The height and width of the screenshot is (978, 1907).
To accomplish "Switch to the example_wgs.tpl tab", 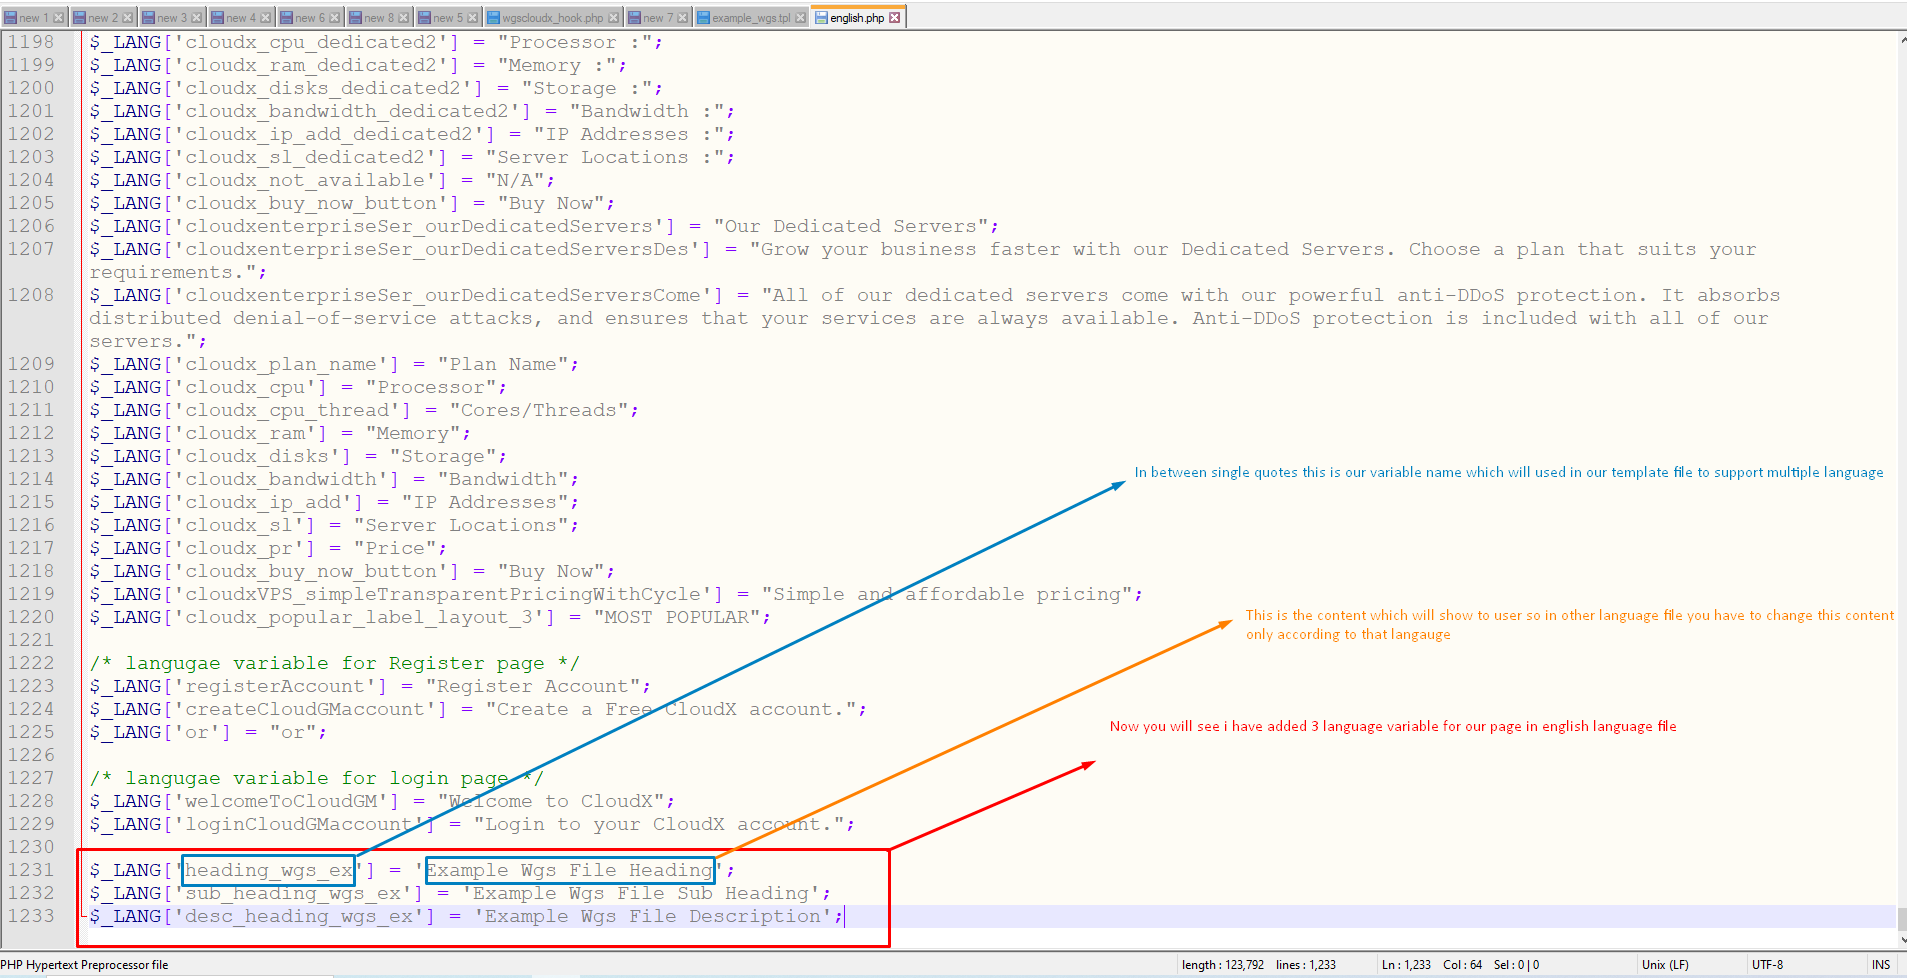I will pos(750,18).
